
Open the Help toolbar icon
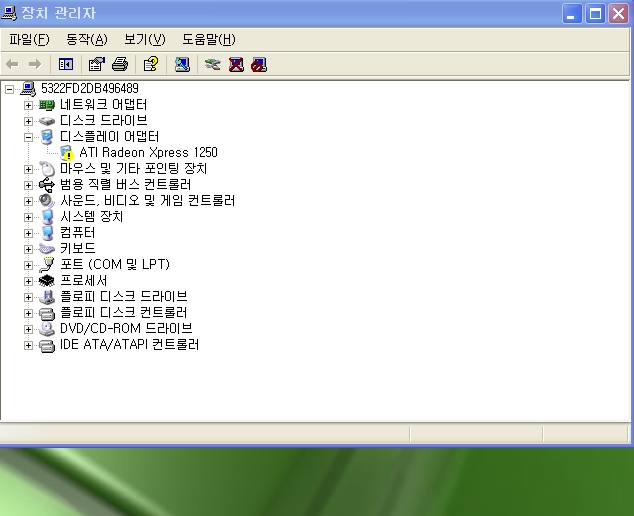151,64
